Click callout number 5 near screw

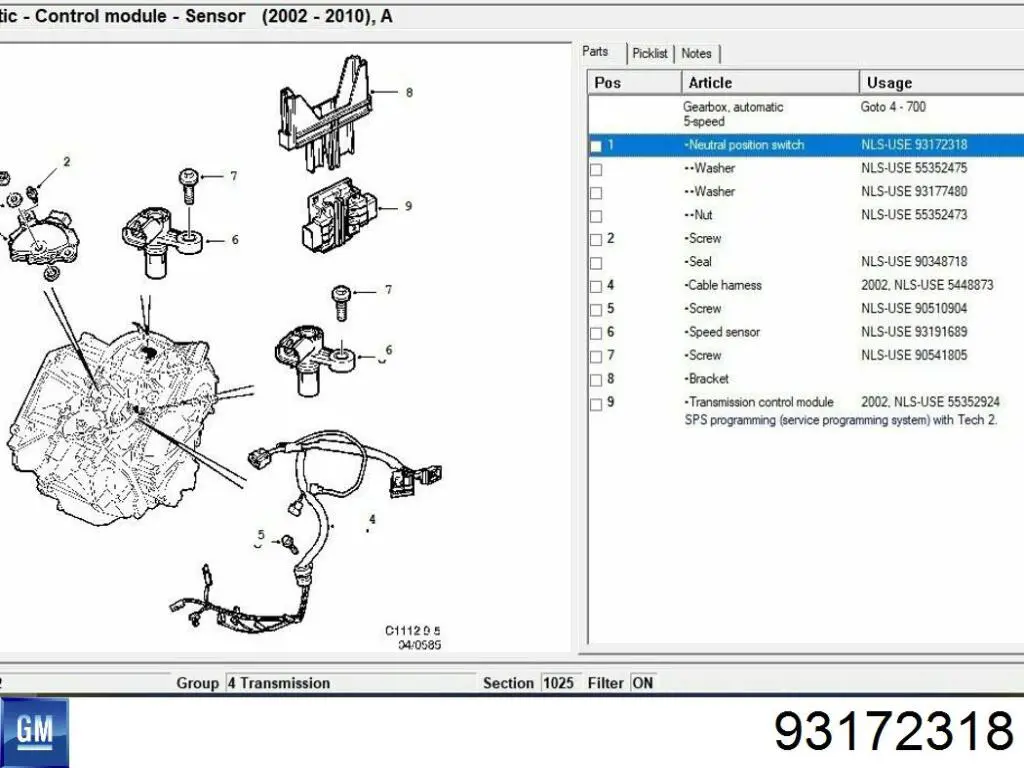tap(261, 535)
